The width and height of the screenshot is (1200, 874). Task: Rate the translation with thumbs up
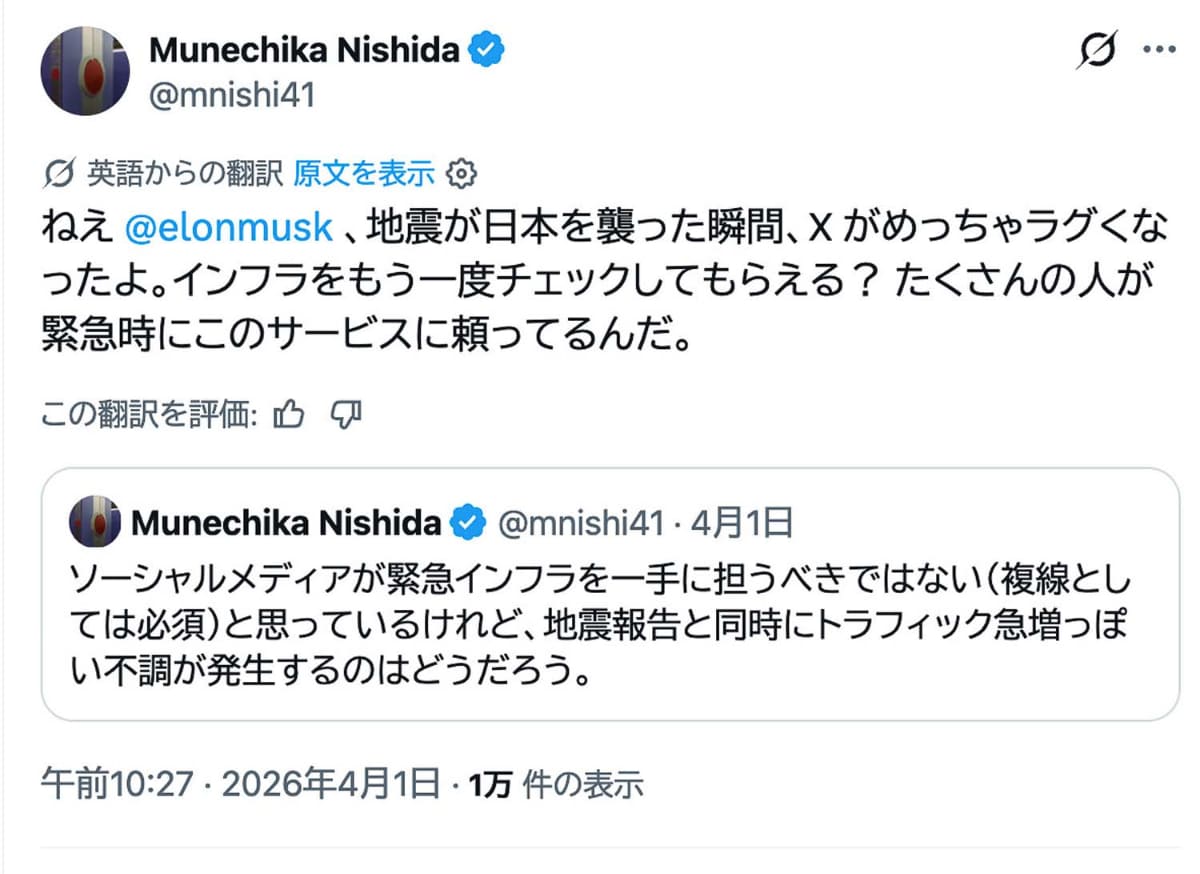click(289, 414)
